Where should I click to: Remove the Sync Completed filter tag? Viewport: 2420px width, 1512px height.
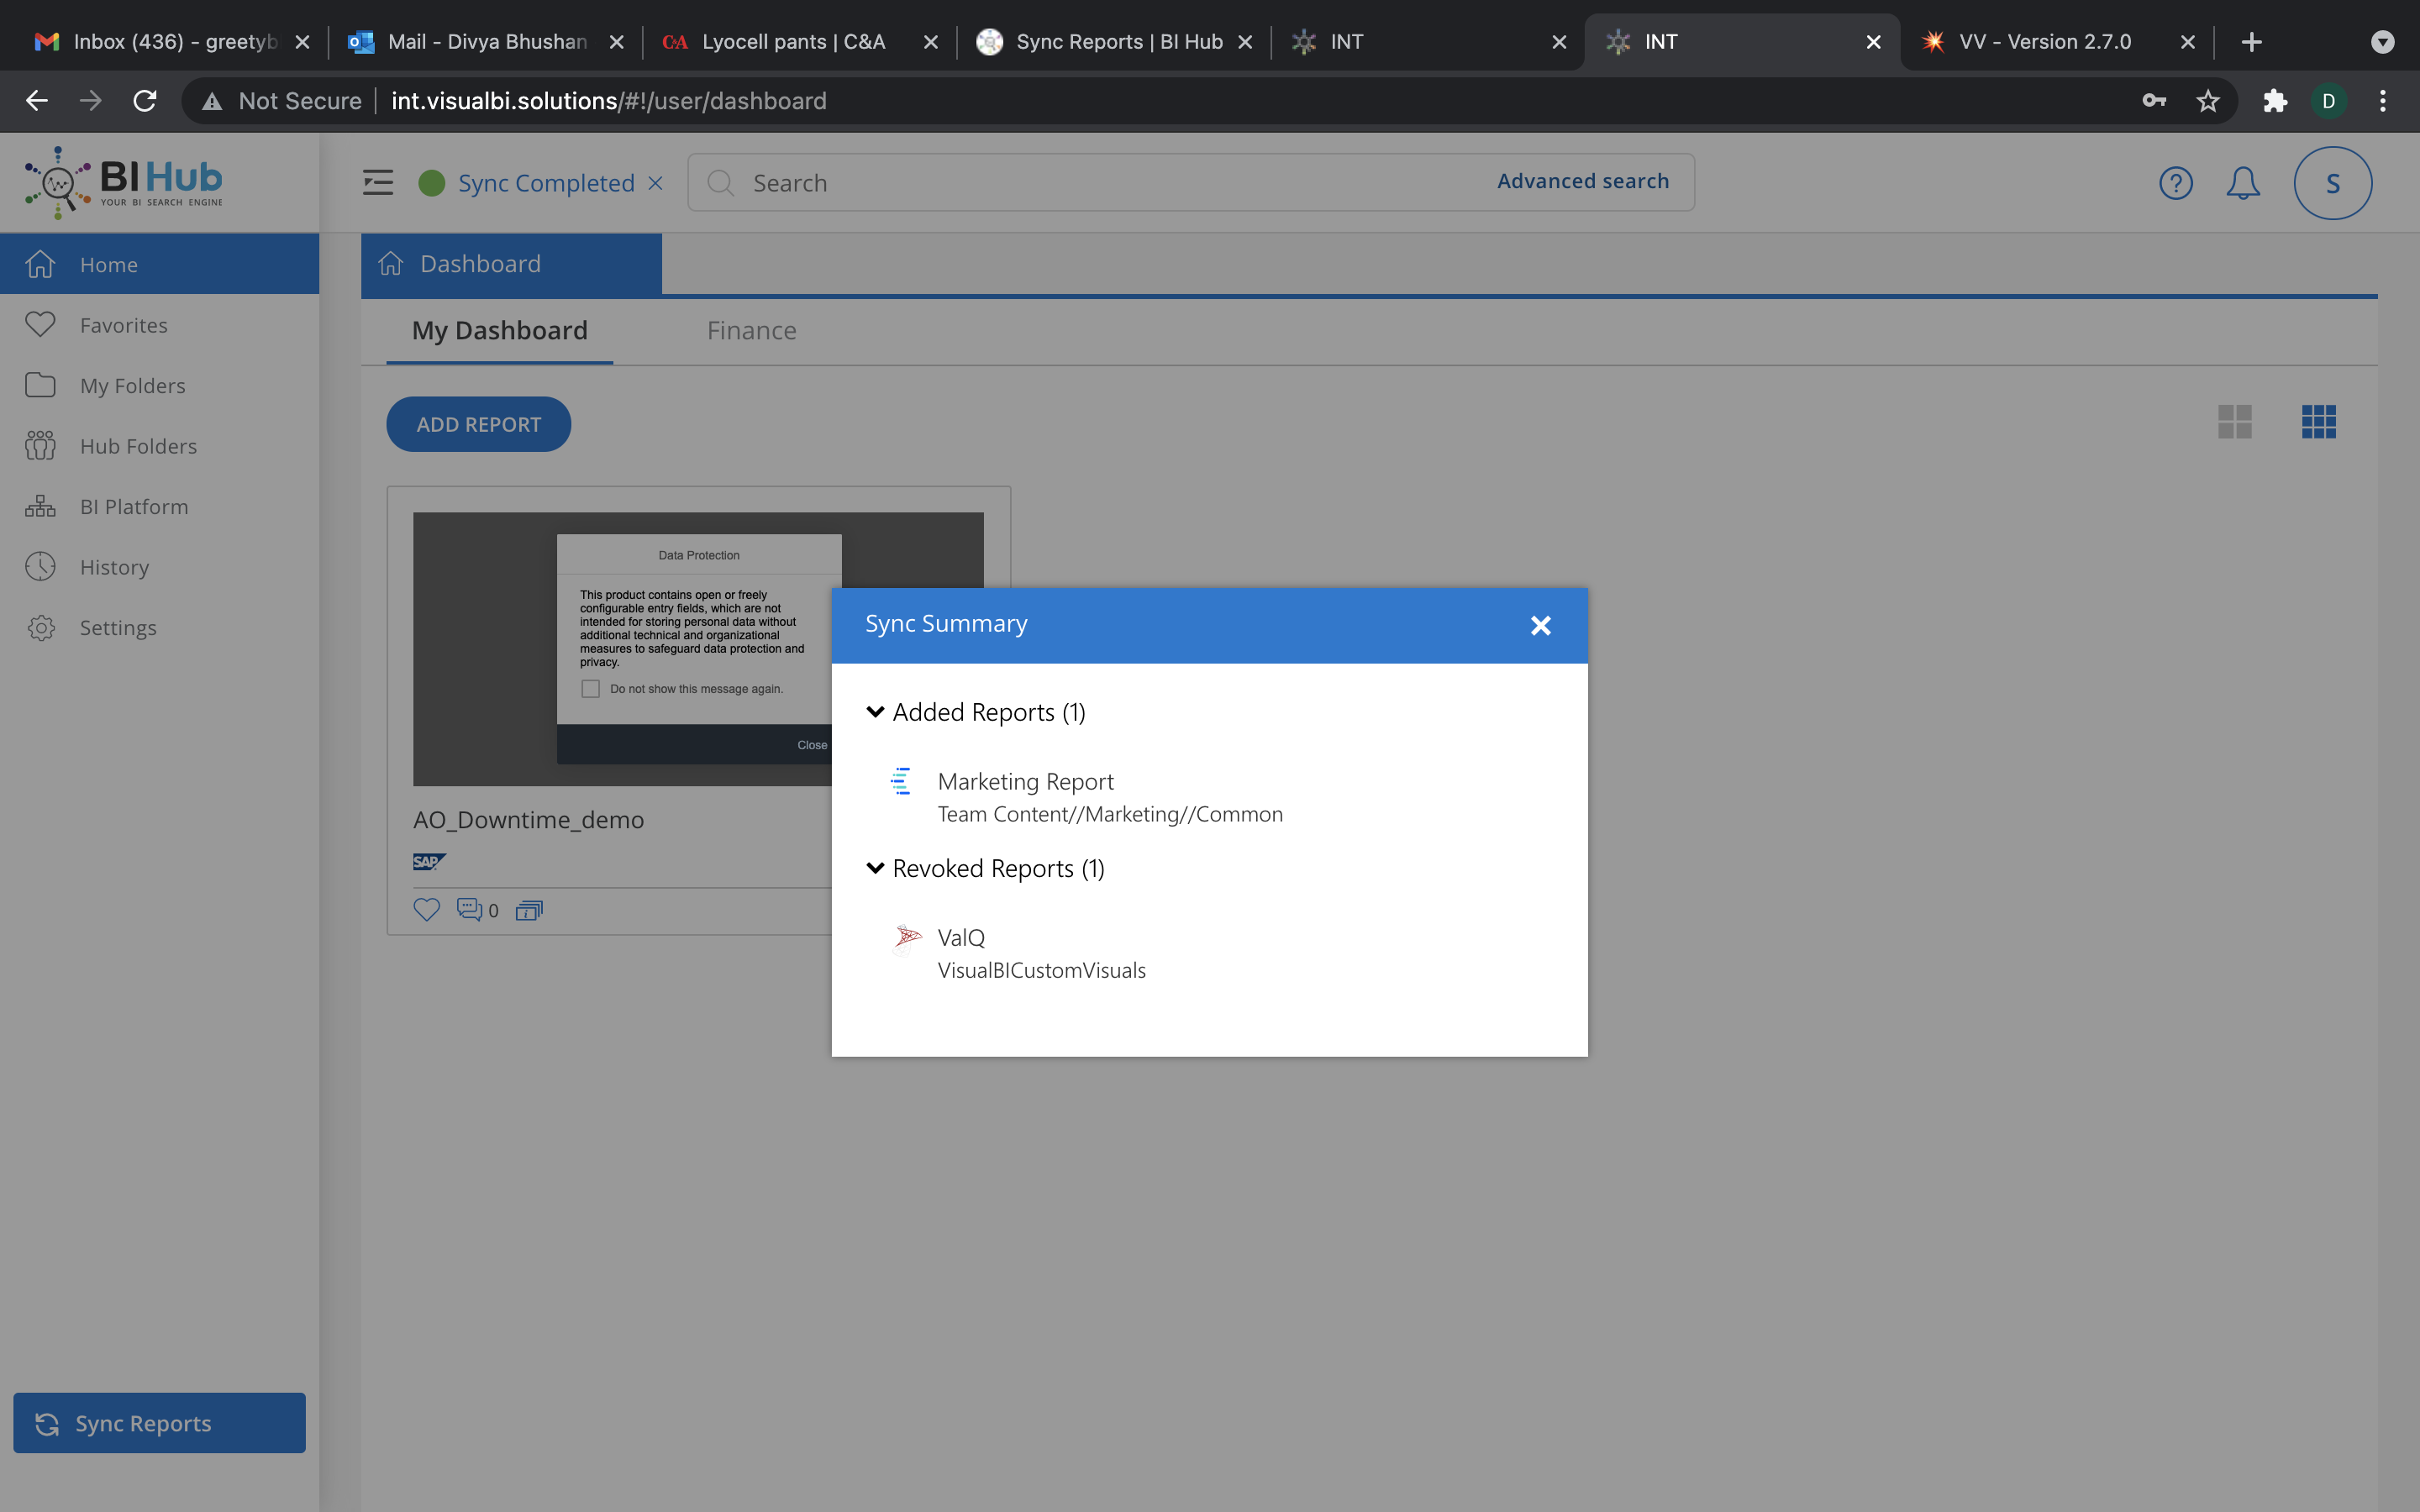point(657,183)
